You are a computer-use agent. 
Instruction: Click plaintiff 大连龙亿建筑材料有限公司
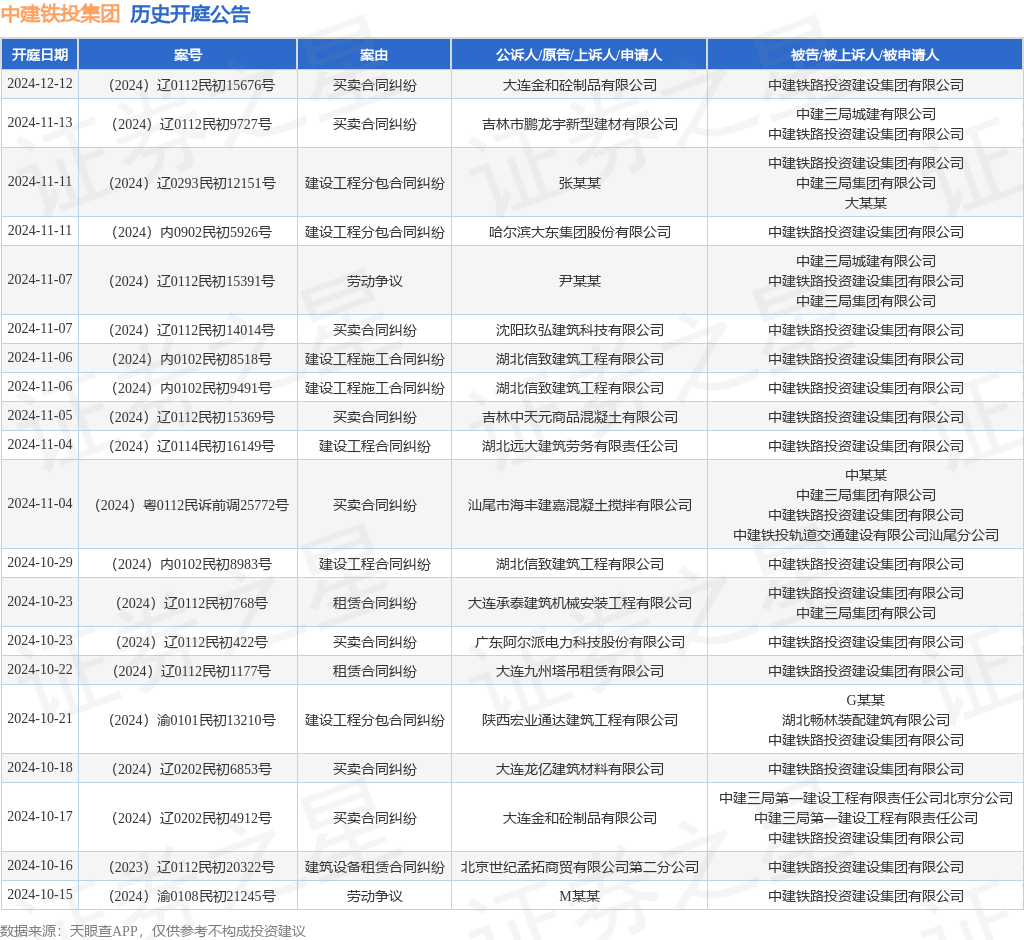(x=580, y=769)
